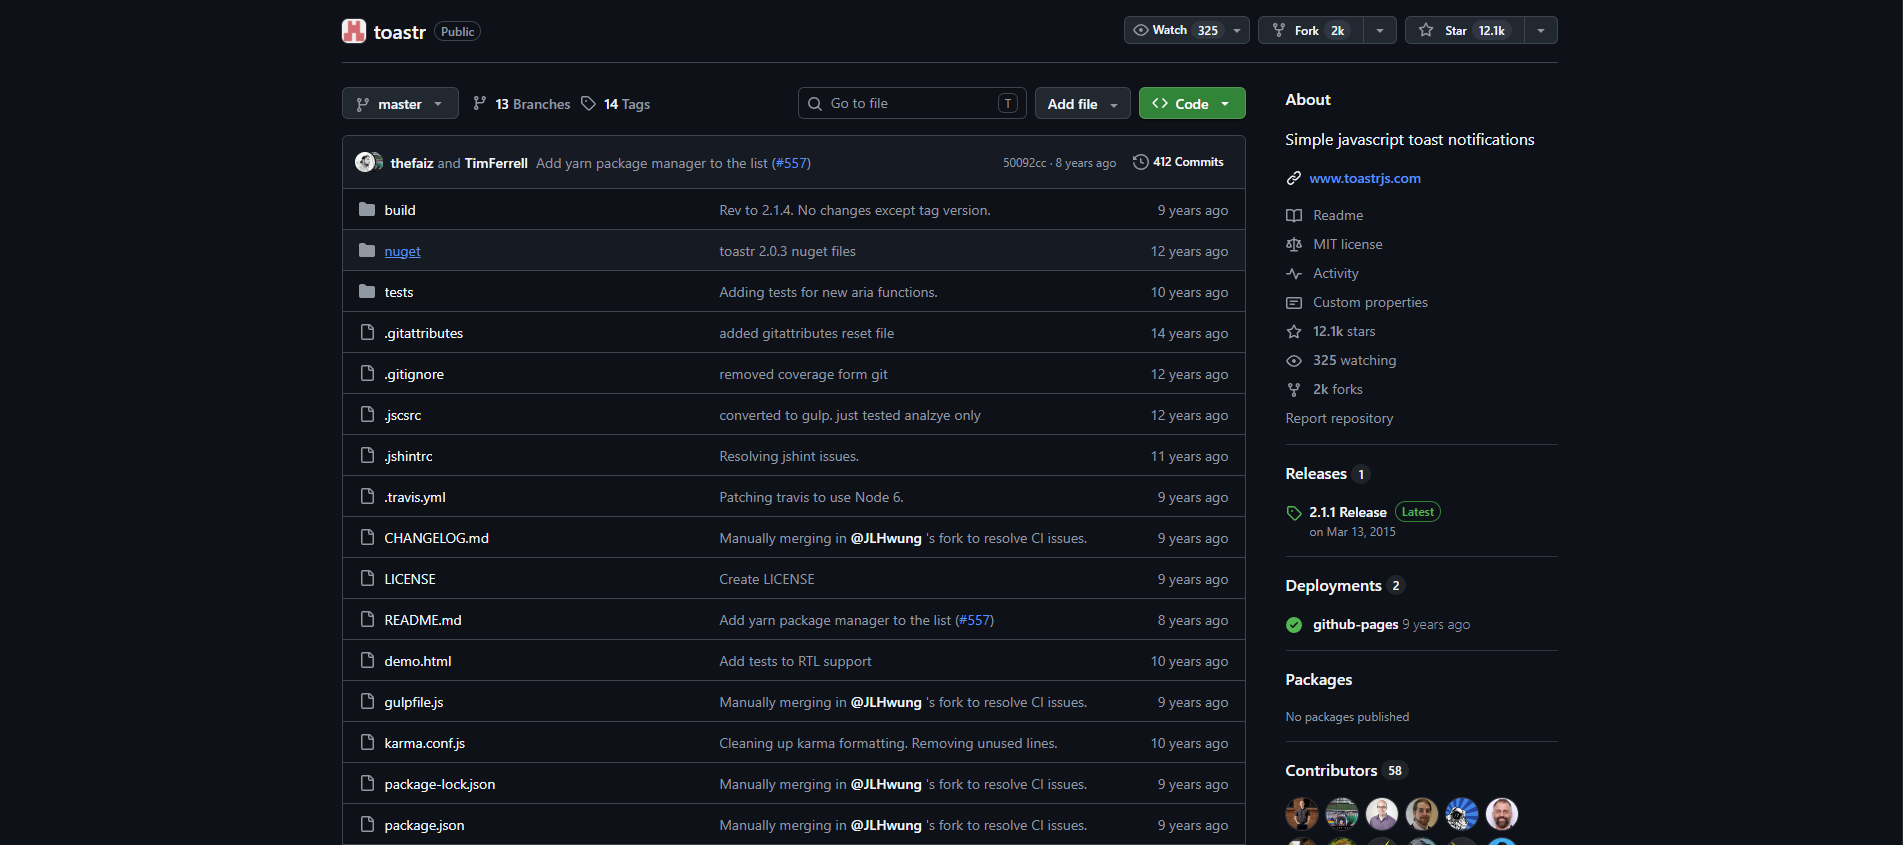Click the first contributor avatar
The height and width of the screenshot is (845, 1903).
[1302, 814]
